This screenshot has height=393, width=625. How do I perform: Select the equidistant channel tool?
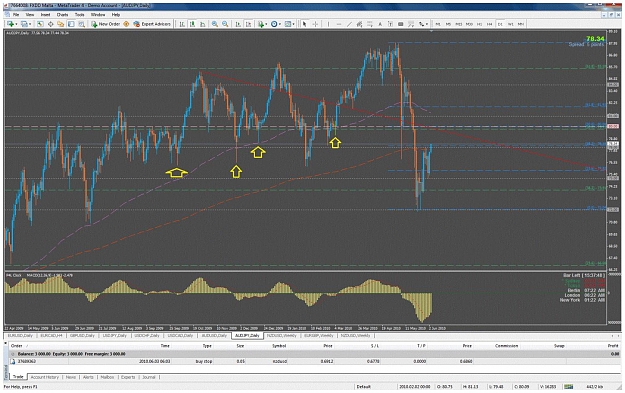[x=359, y=24]
